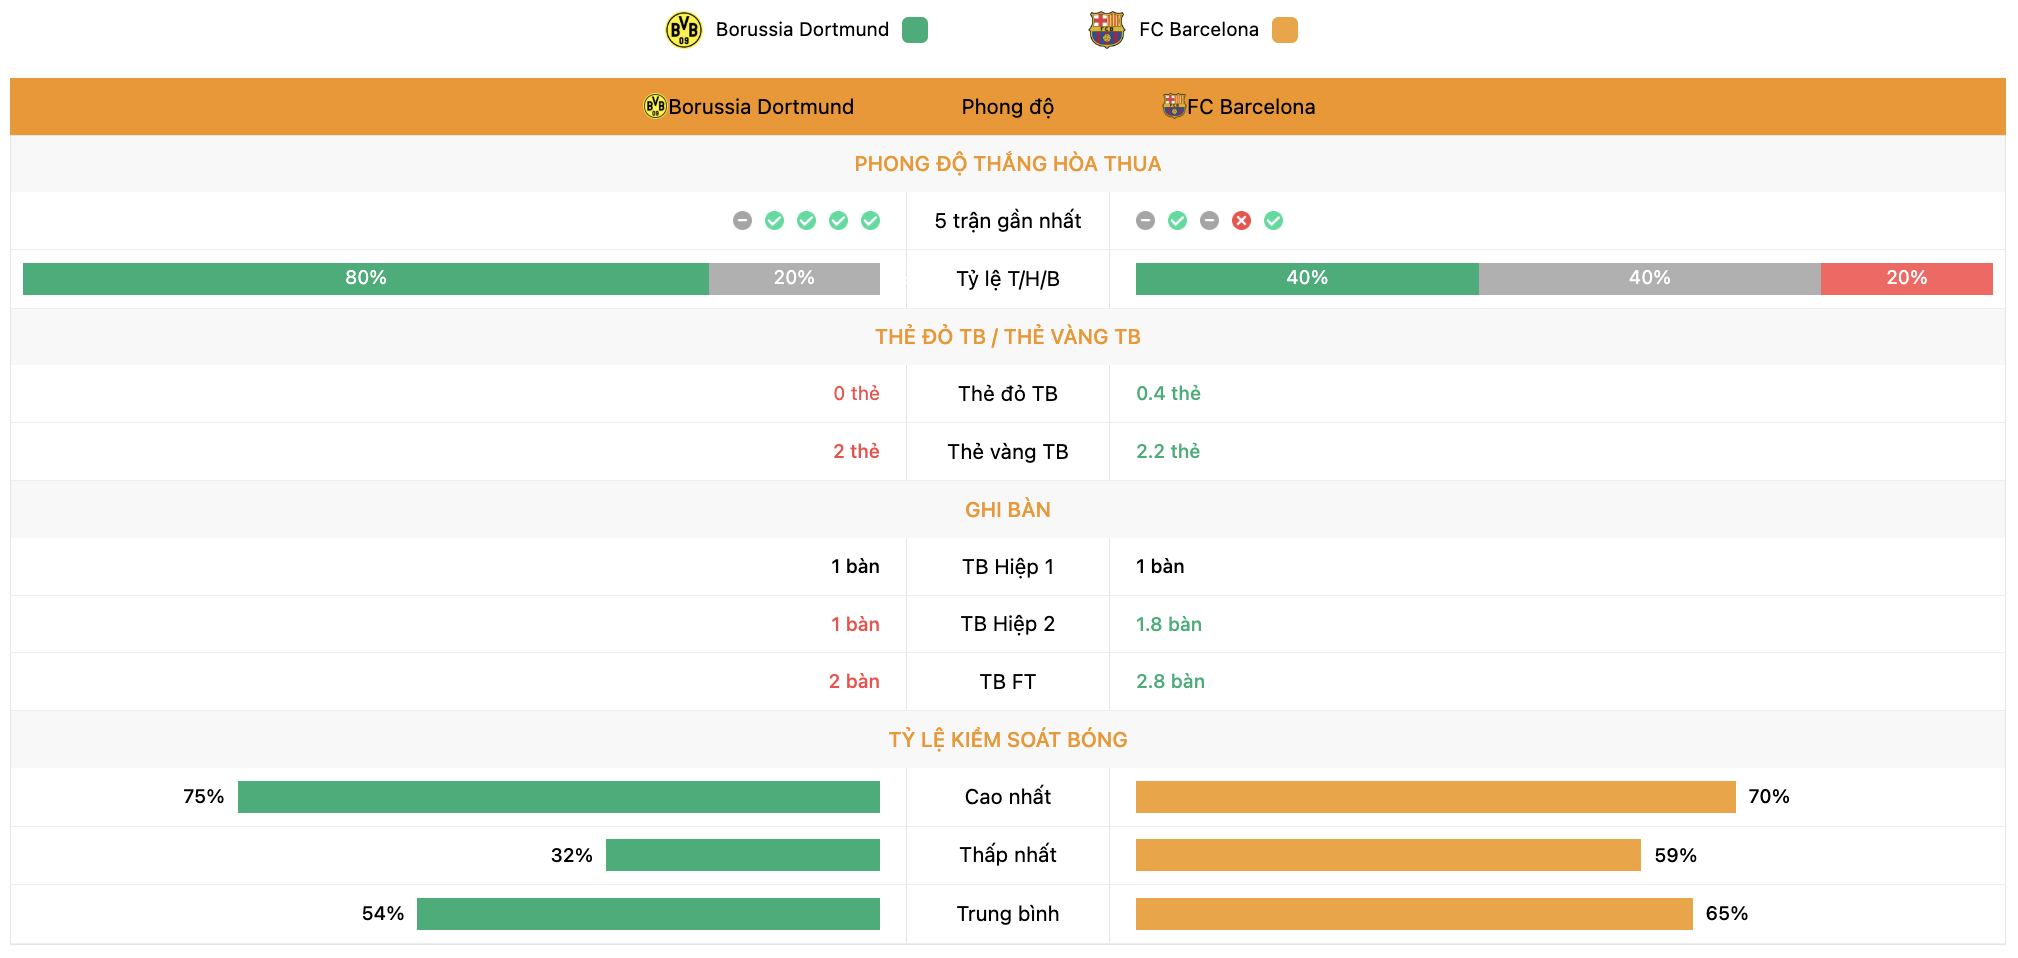The image size is (2018, 958).
Task: Click Barcelona's red loss result icon
Action: tap(1242, 221)
